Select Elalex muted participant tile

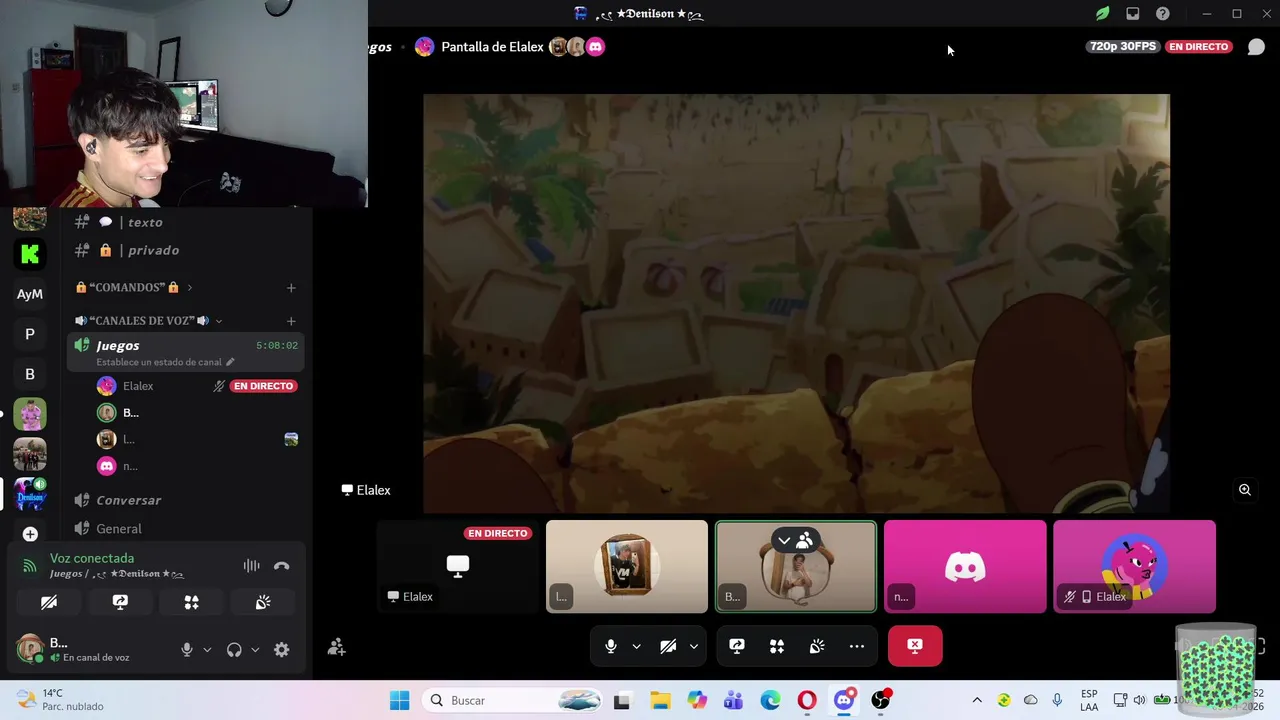(x=1134, y=566)
